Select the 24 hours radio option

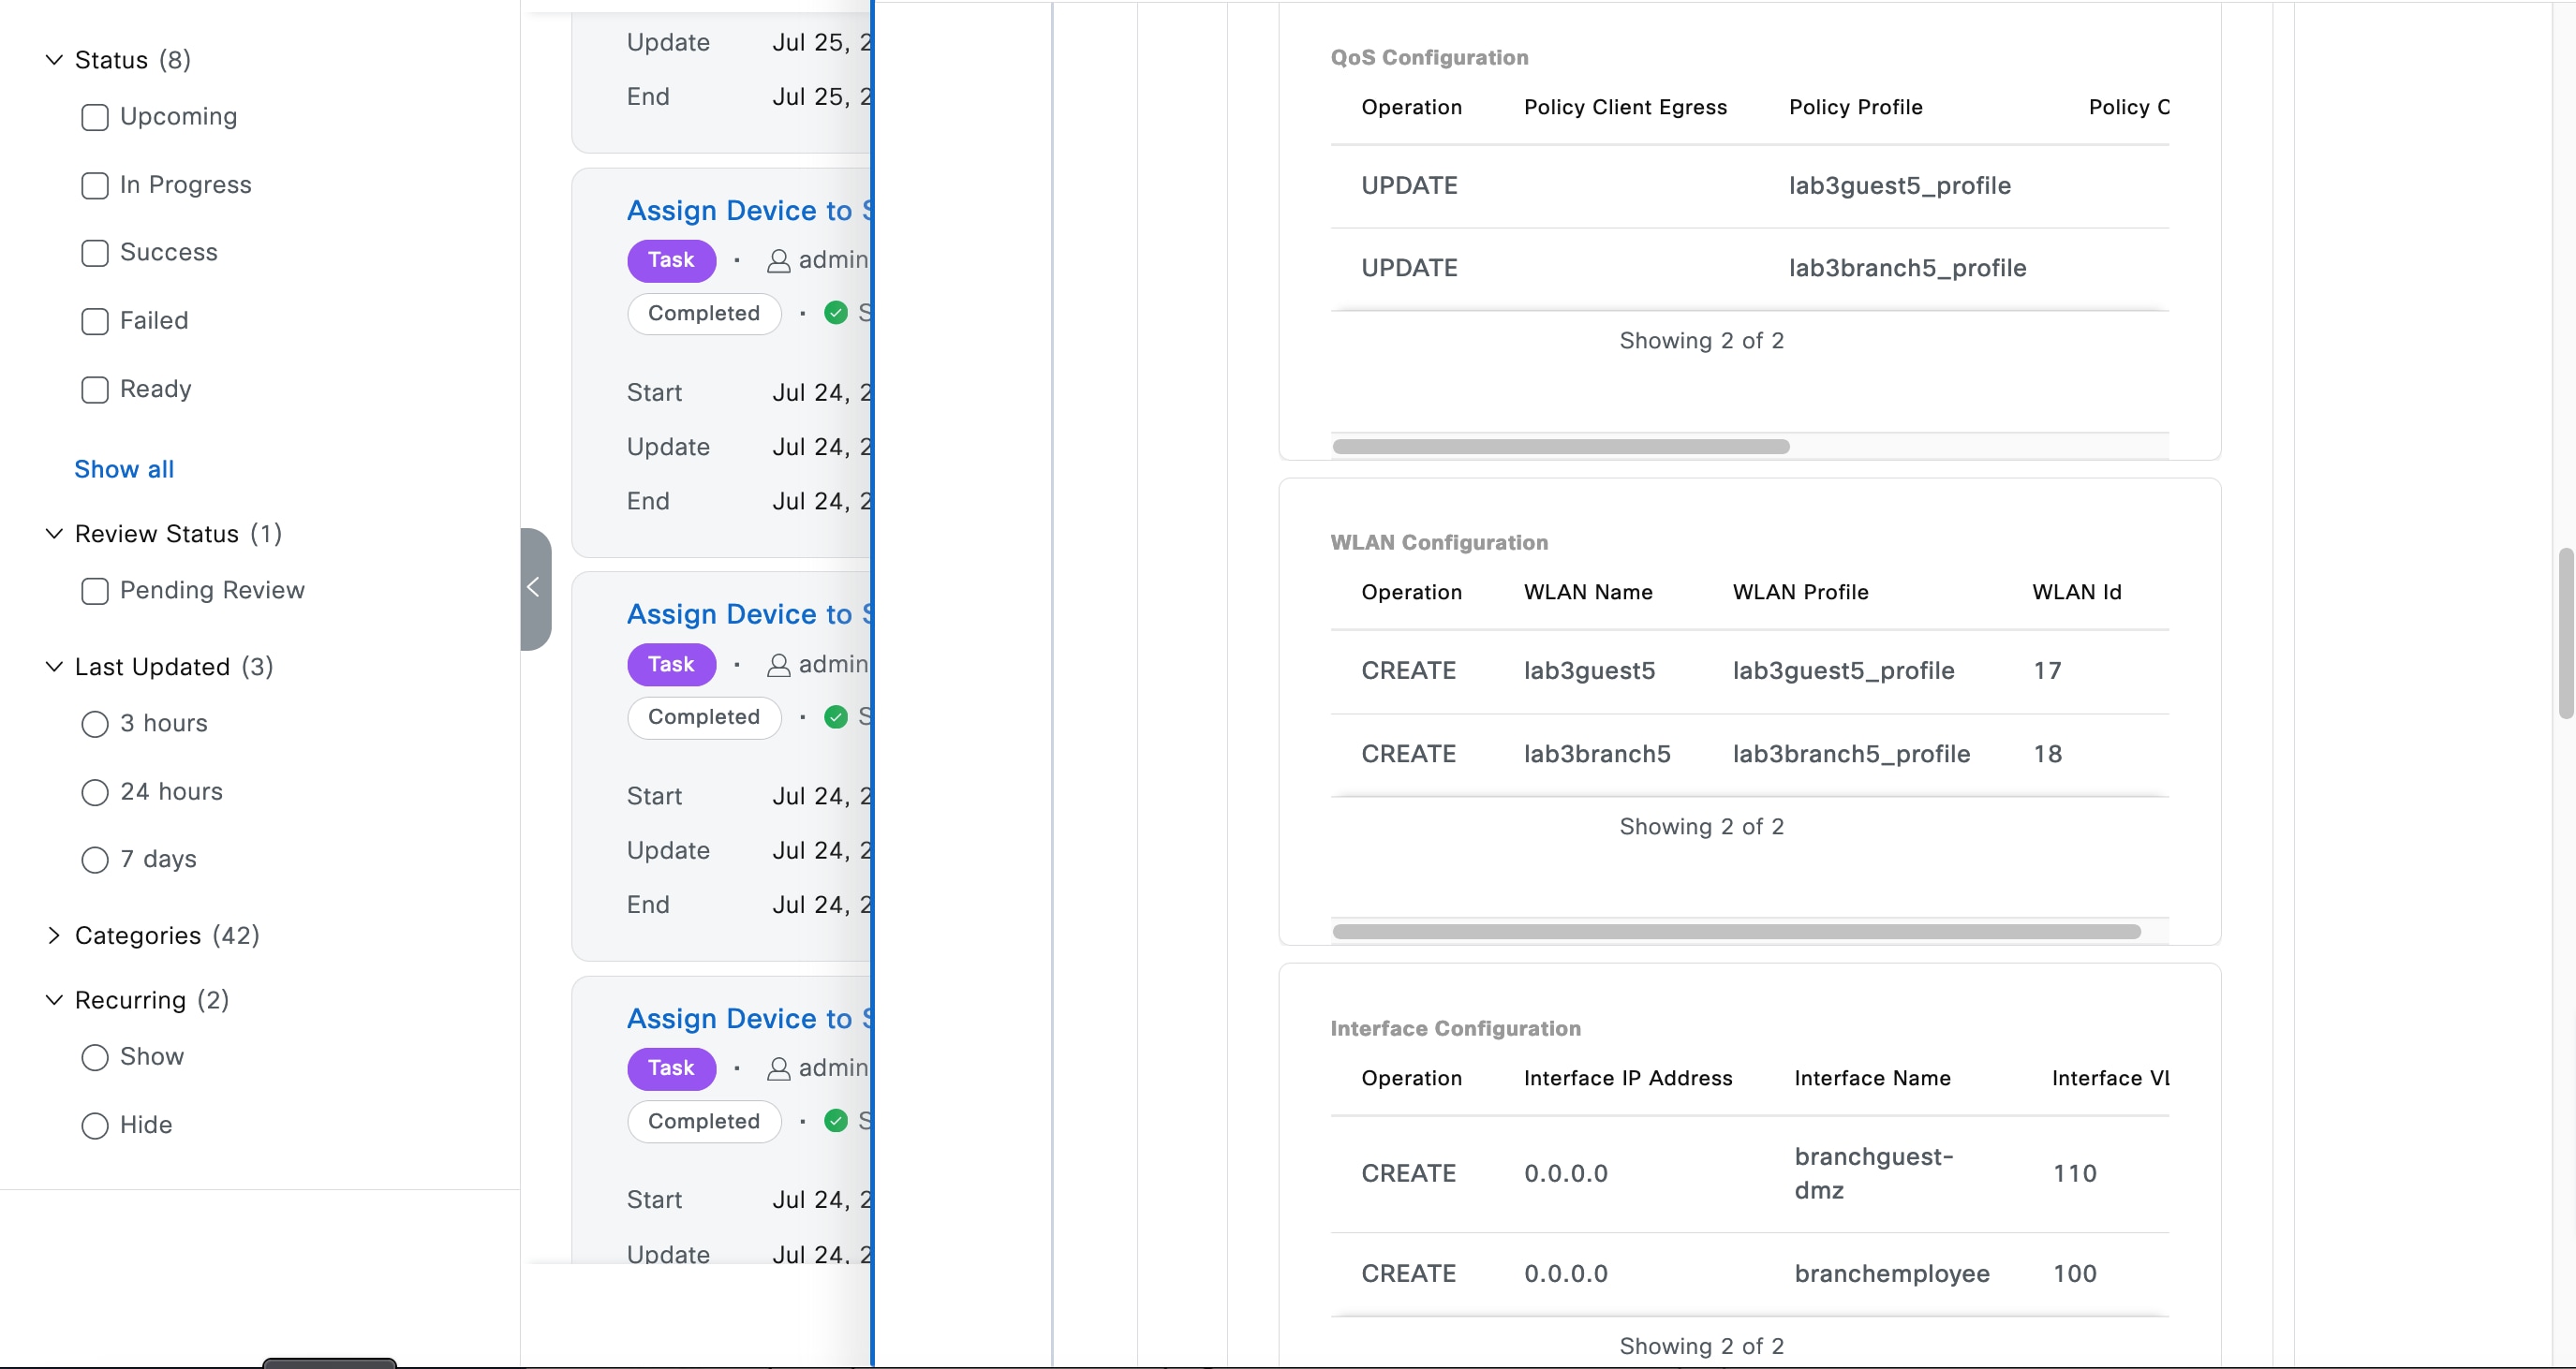pyautogui.click(x=95, y=792)
